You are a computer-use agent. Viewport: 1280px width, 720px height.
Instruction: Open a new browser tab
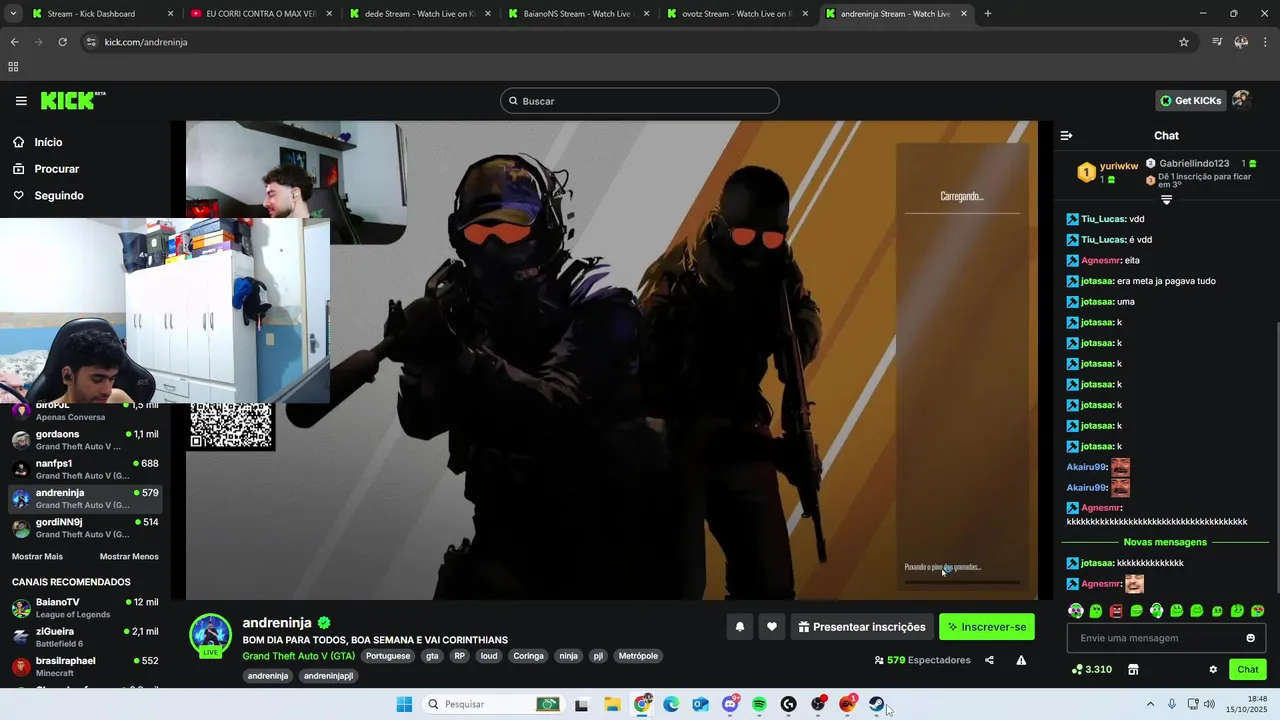pyautogui.click(x=988, y=14)
